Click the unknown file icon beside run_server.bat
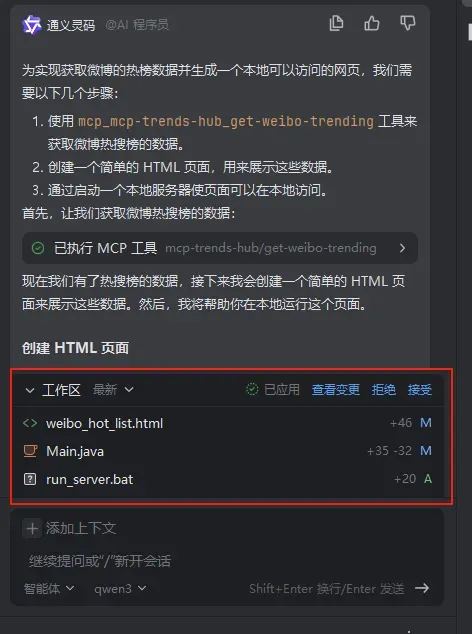Viewport: 472px width, 634px height. (x=30, y=479)
